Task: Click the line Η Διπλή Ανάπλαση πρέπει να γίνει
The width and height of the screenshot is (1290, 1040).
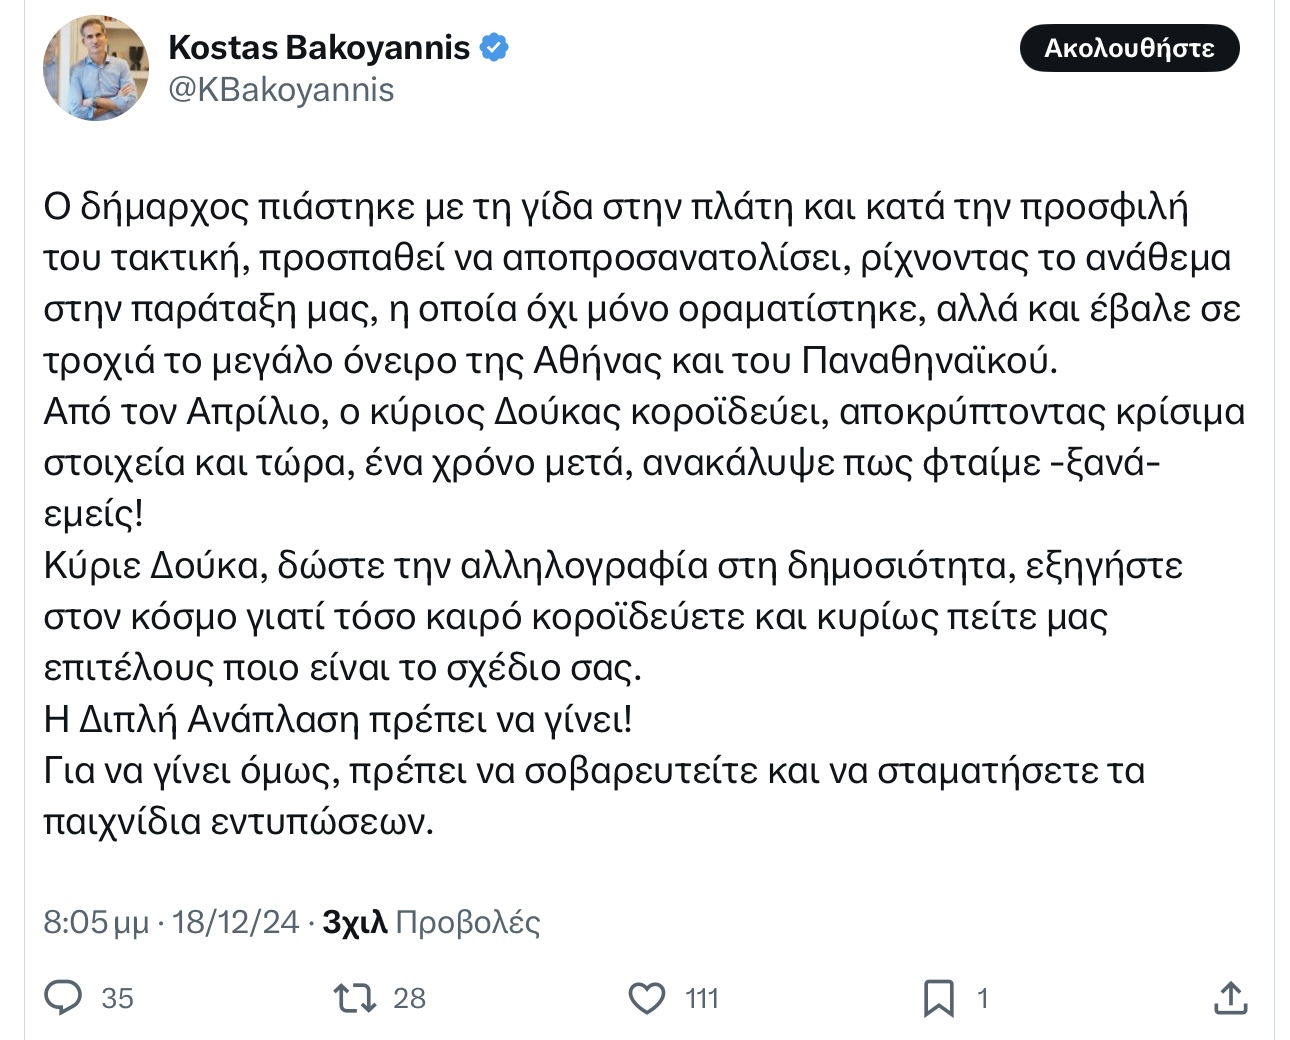Action: (x=338, y=719)
